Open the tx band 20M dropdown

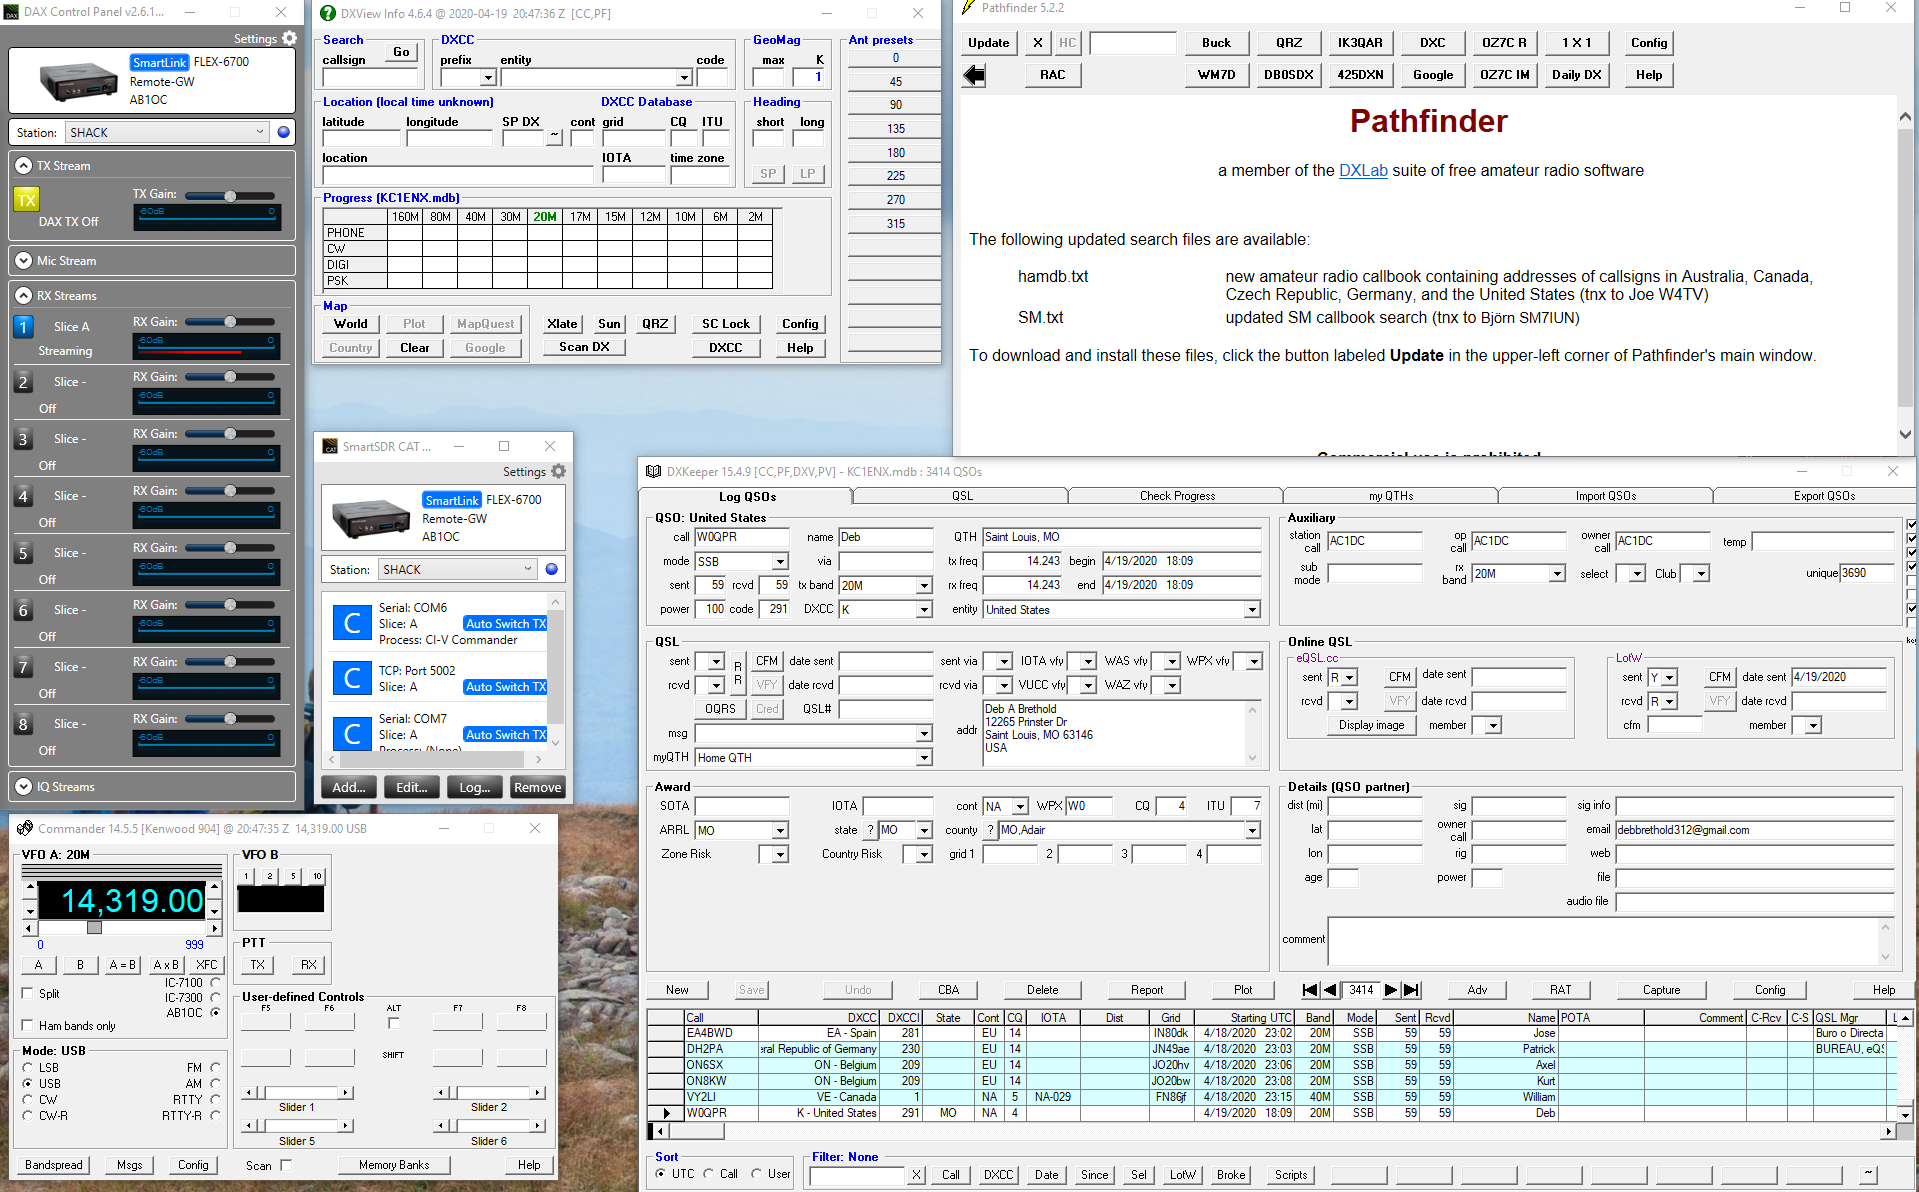tap(924, 586)
